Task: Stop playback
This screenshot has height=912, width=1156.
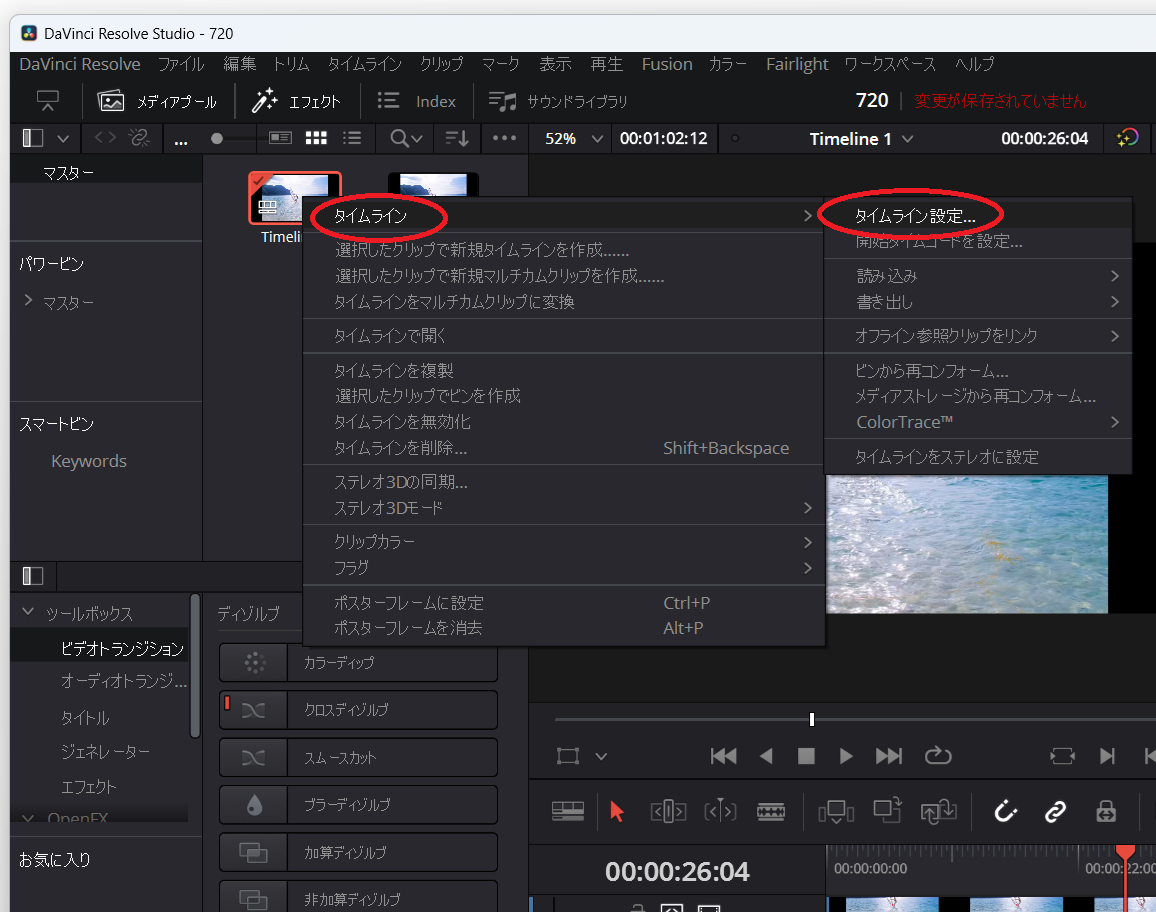Action: [807, 756]
